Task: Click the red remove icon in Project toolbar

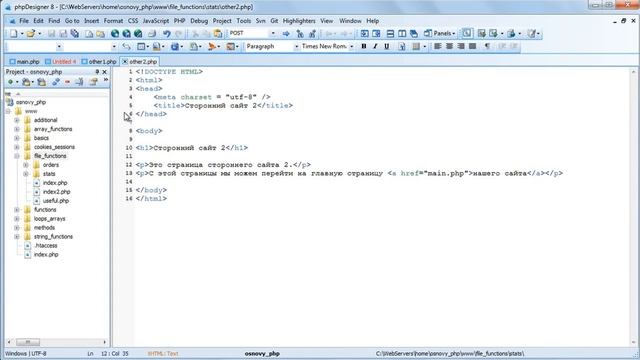Action: pyautogui.click(x=67, y=82)
